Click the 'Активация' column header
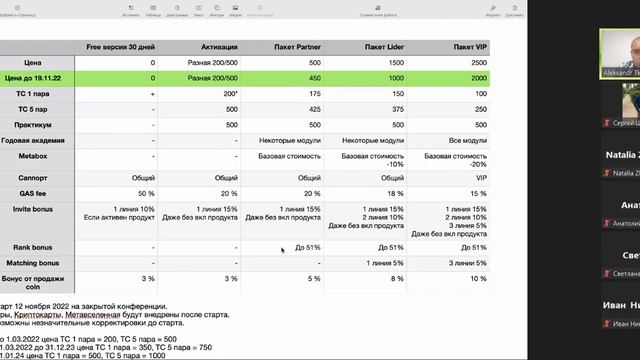 pyautogui.click(x=199, y=47)
